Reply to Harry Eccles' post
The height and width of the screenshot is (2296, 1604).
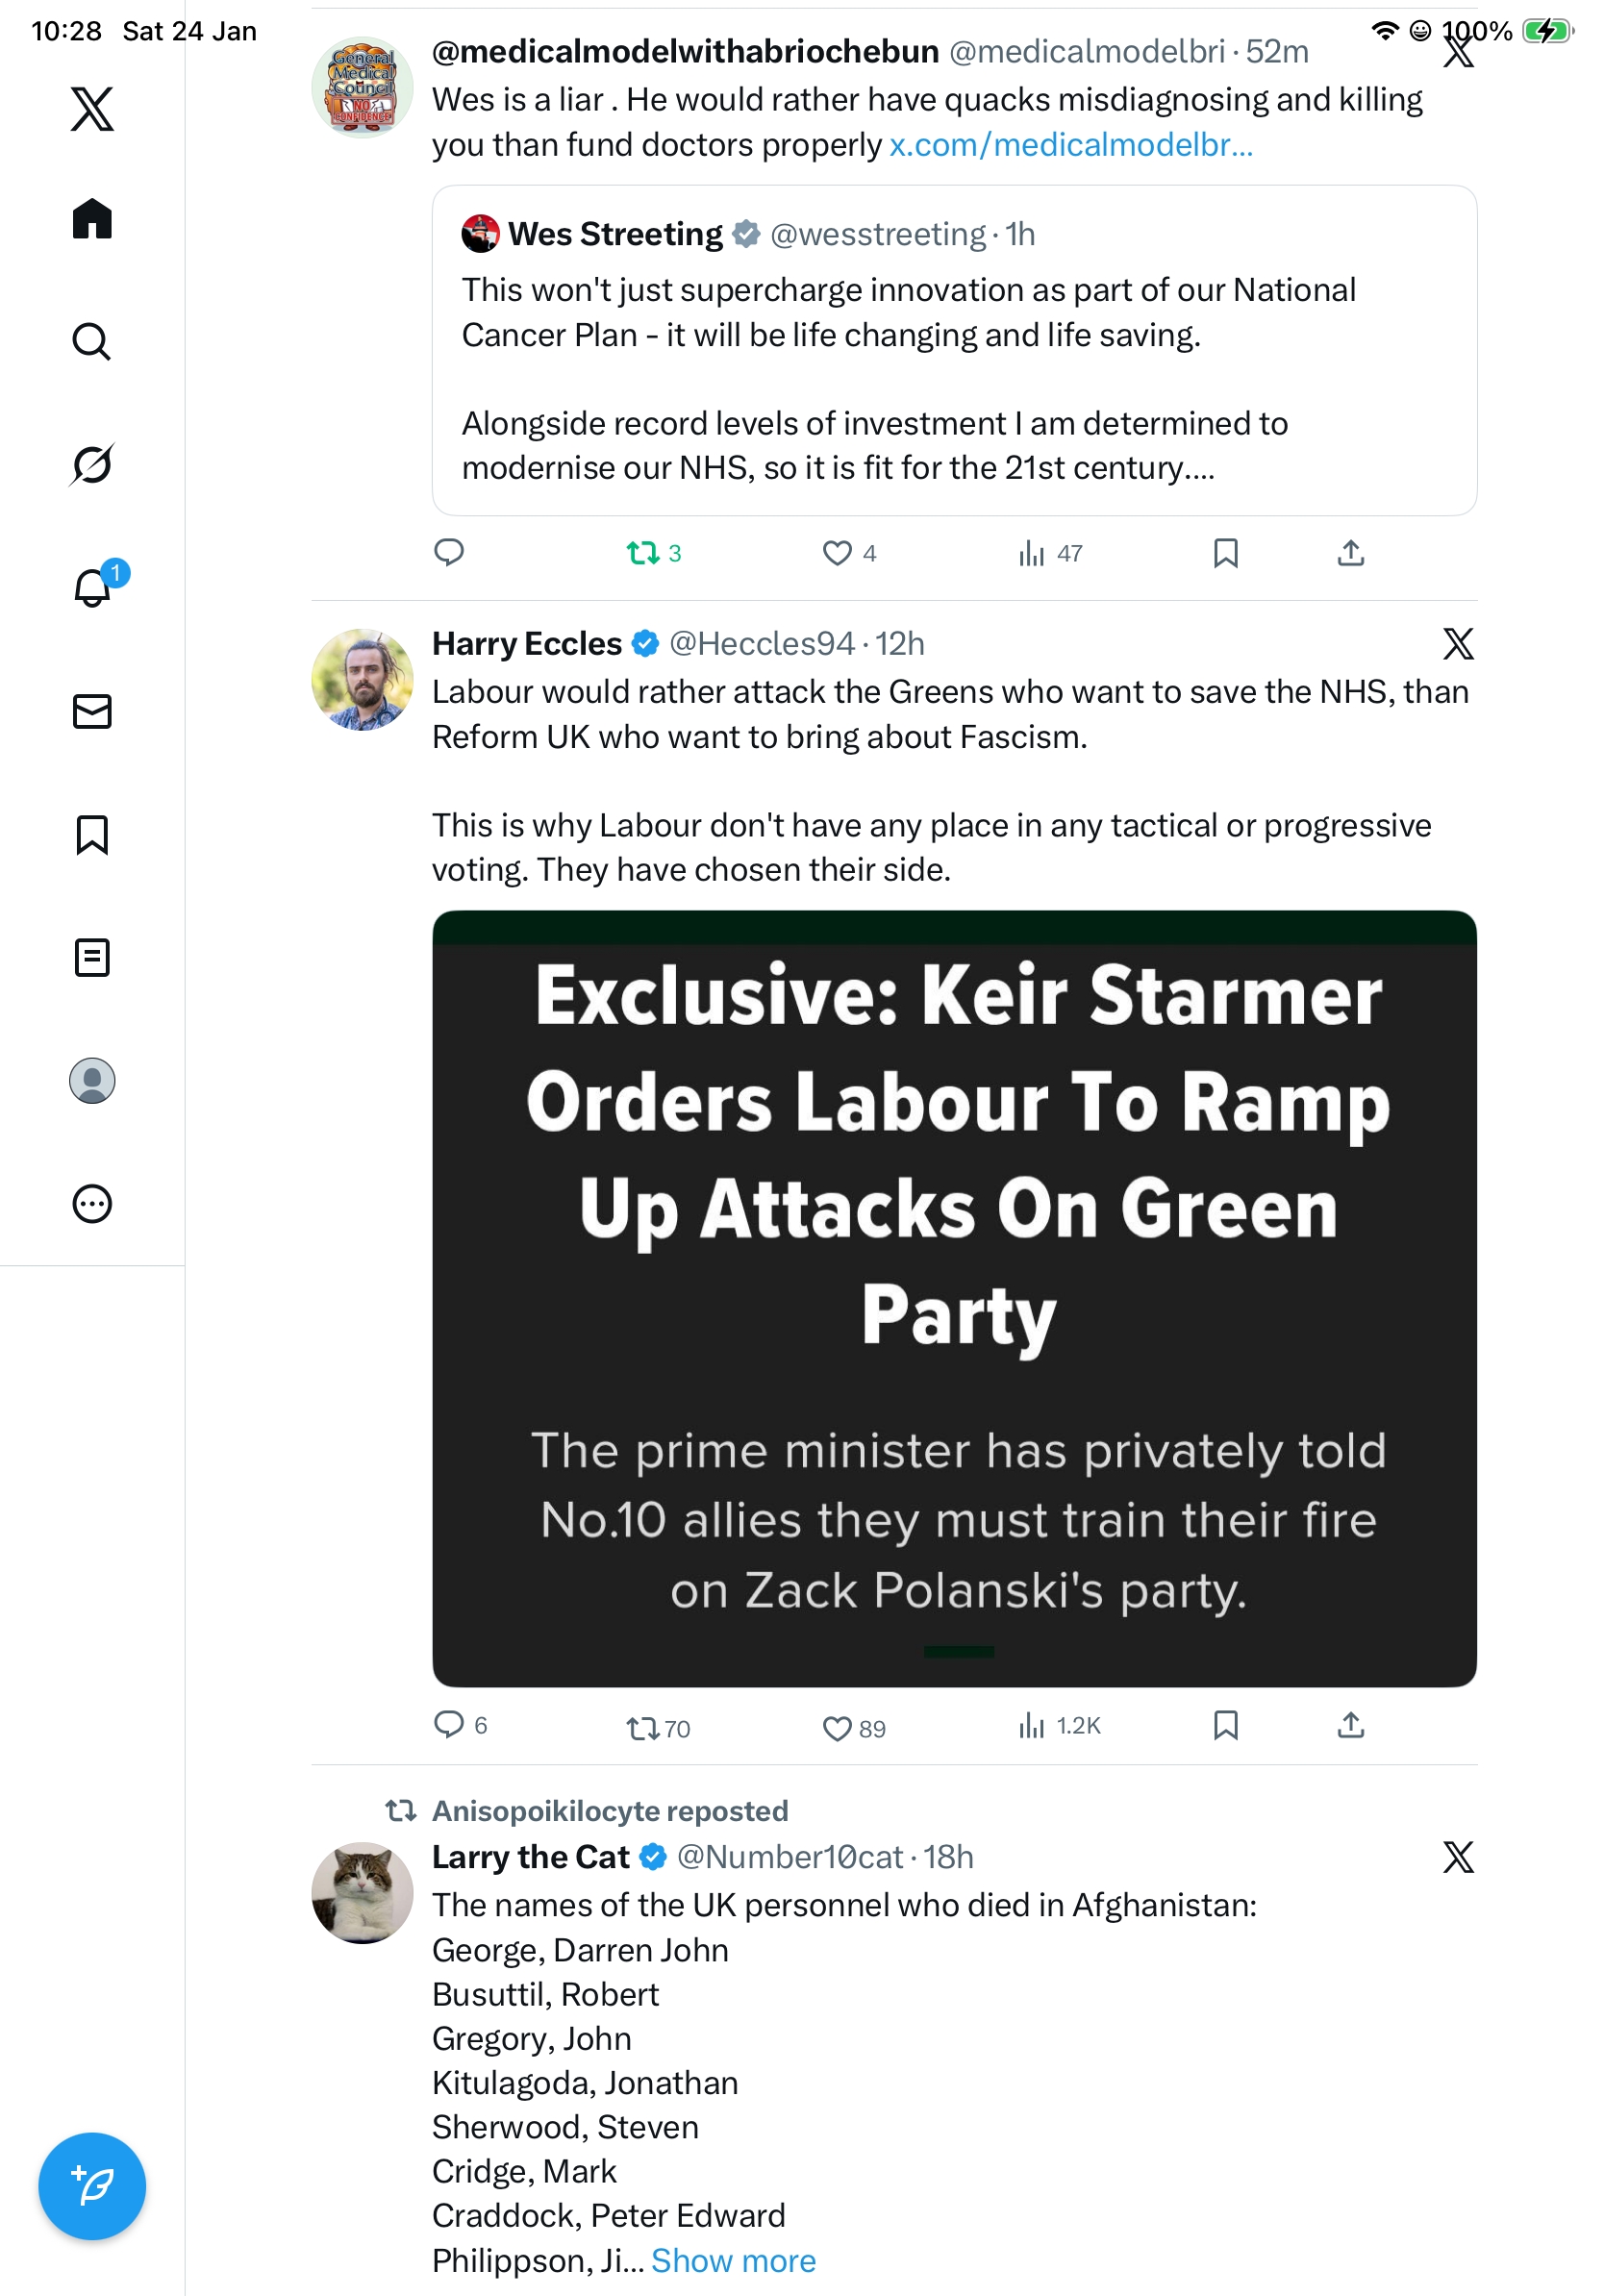(x=449, y=1724)
